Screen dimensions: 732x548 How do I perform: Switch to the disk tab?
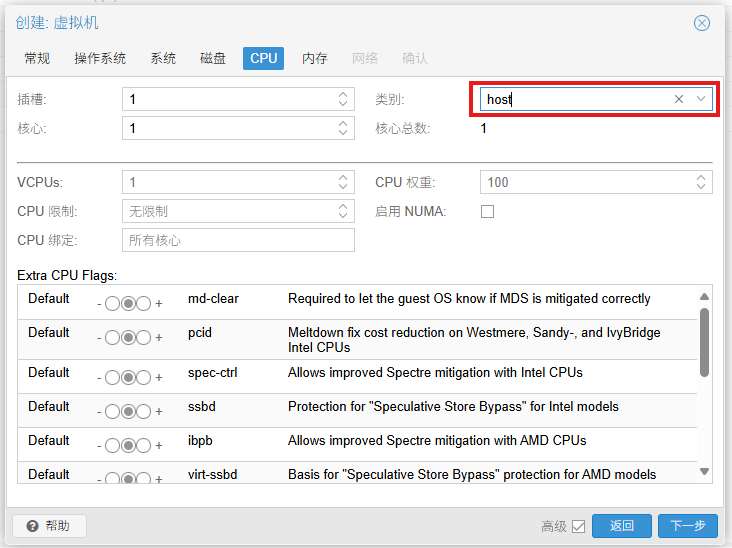coord(213,58)
